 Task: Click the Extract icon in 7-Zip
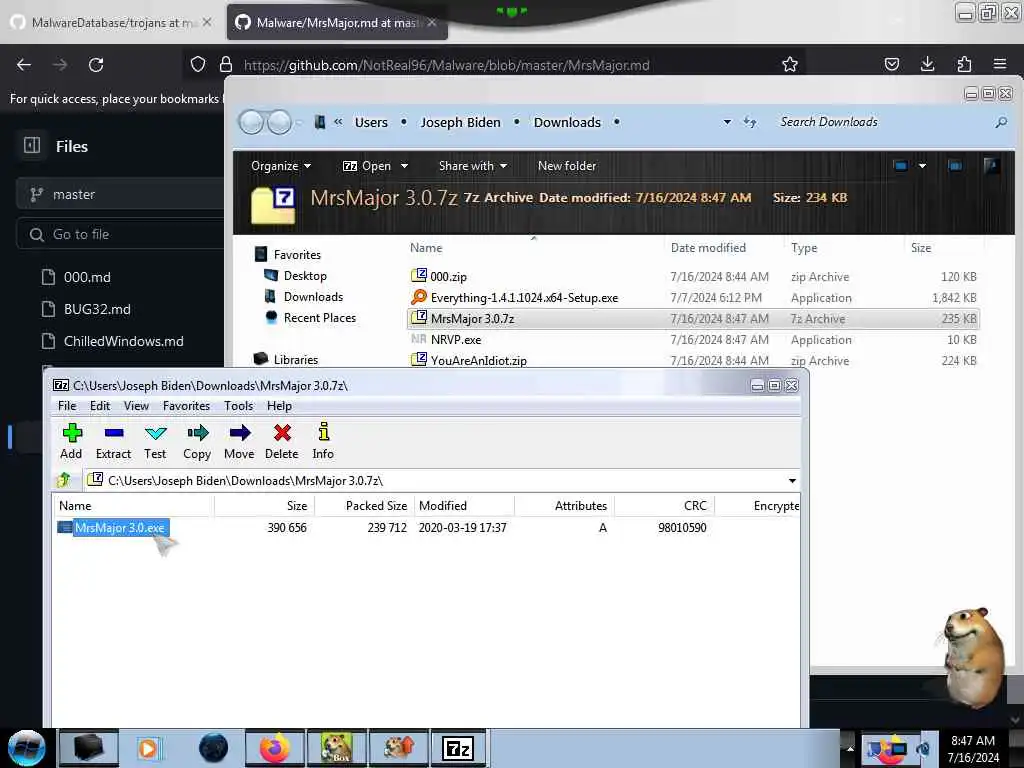pos(114,433)
